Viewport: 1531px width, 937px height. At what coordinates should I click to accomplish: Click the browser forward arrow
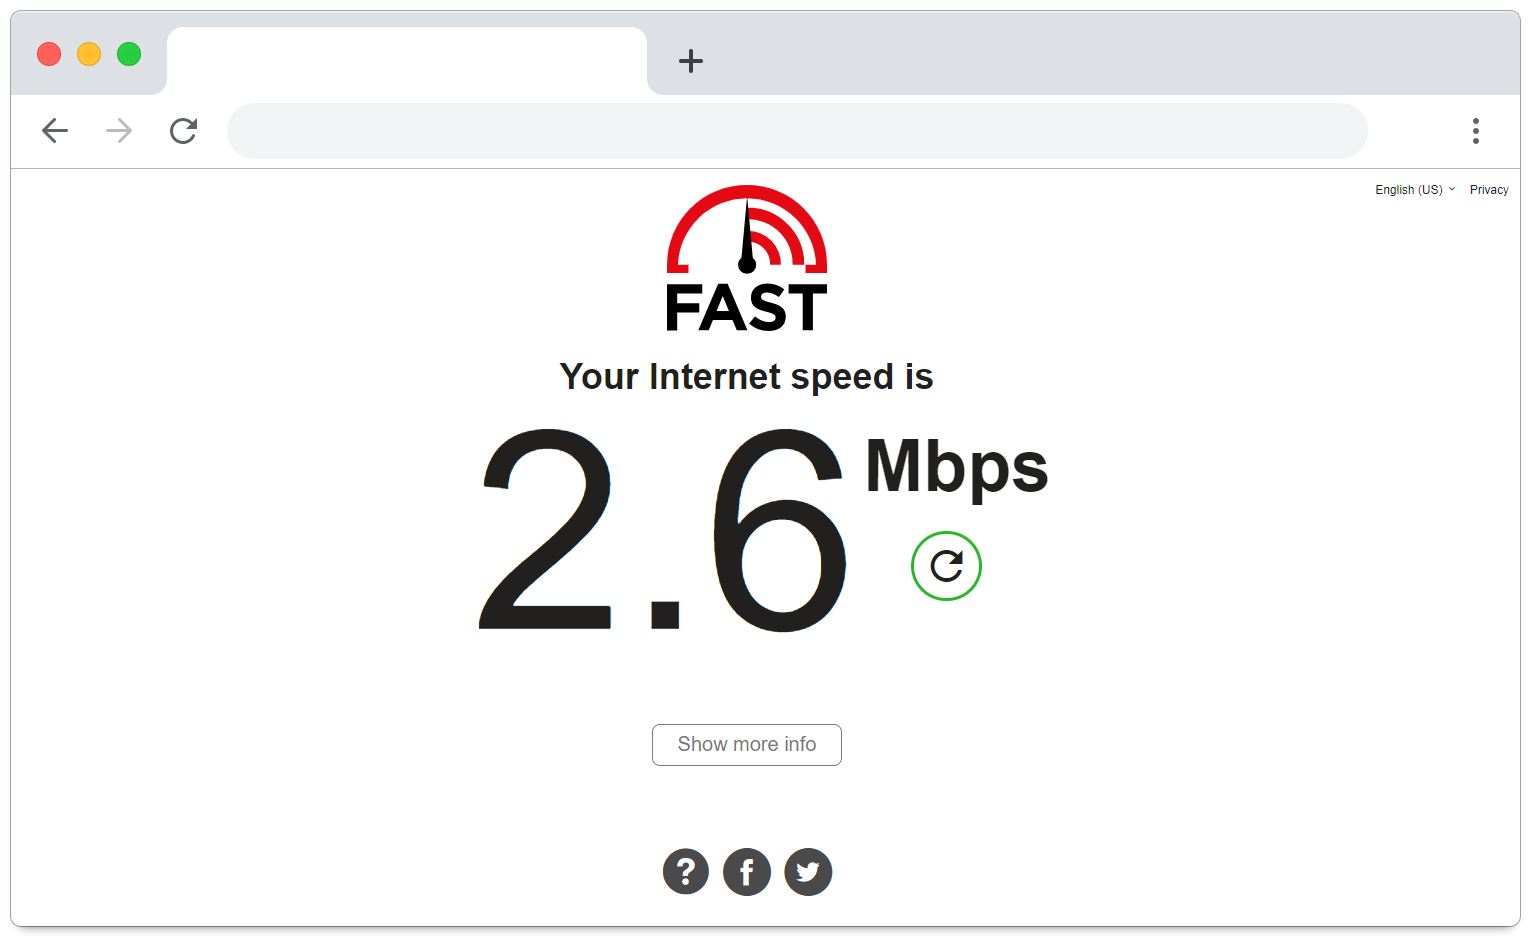pos(119,130)
